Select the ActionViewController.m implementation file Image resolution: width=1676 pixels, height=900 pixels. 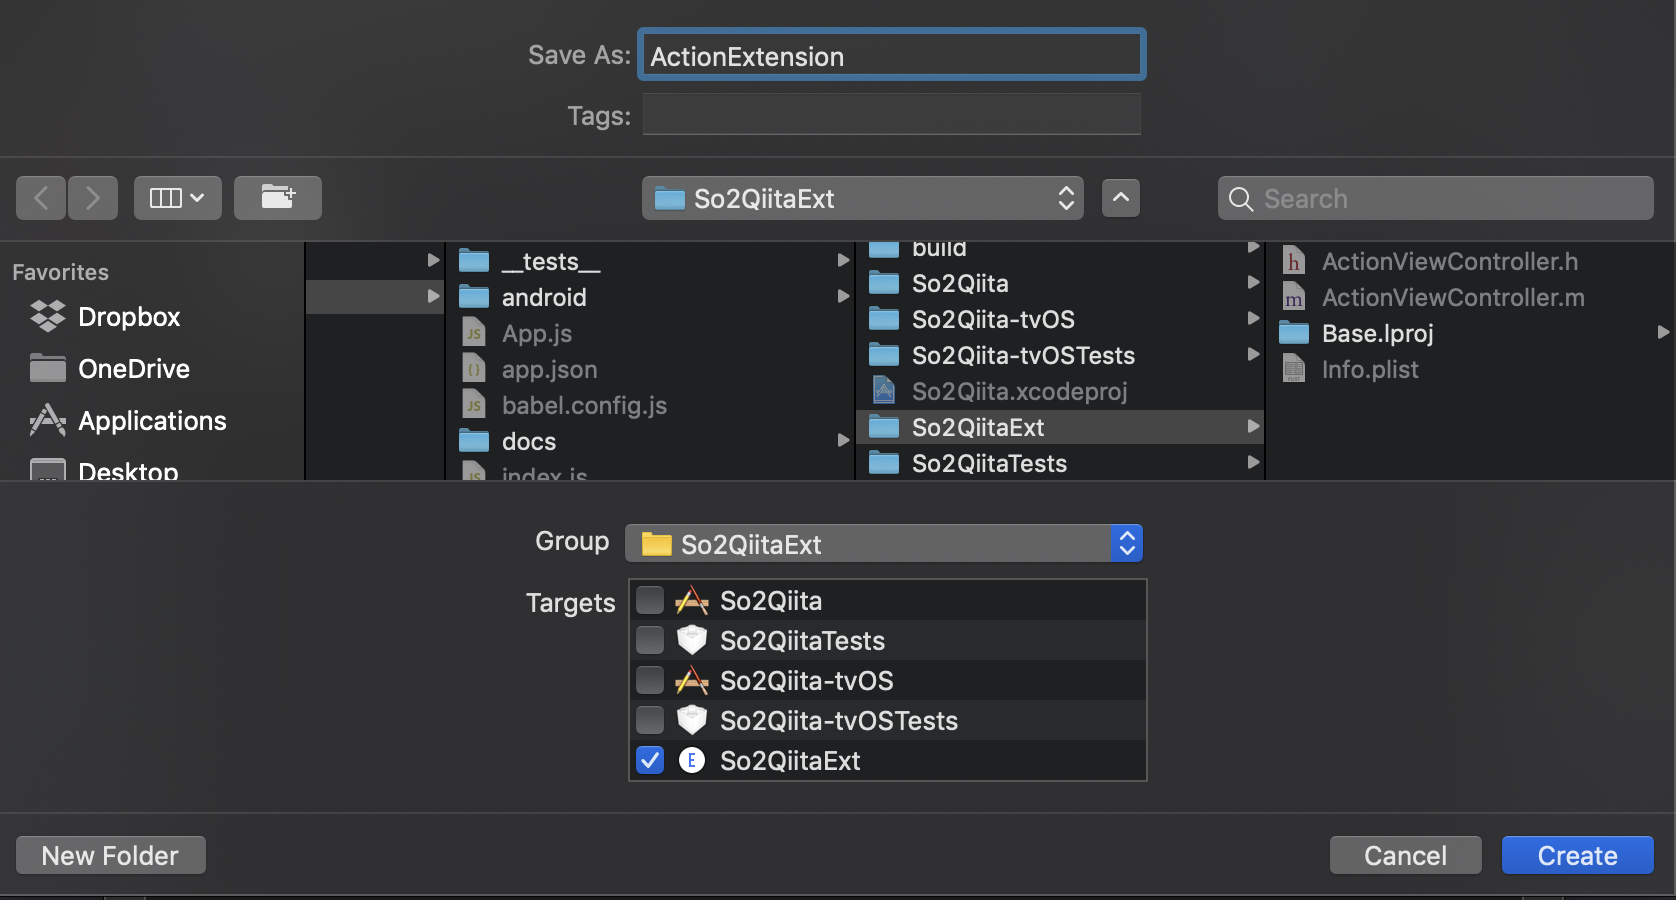click(1453, 297)
